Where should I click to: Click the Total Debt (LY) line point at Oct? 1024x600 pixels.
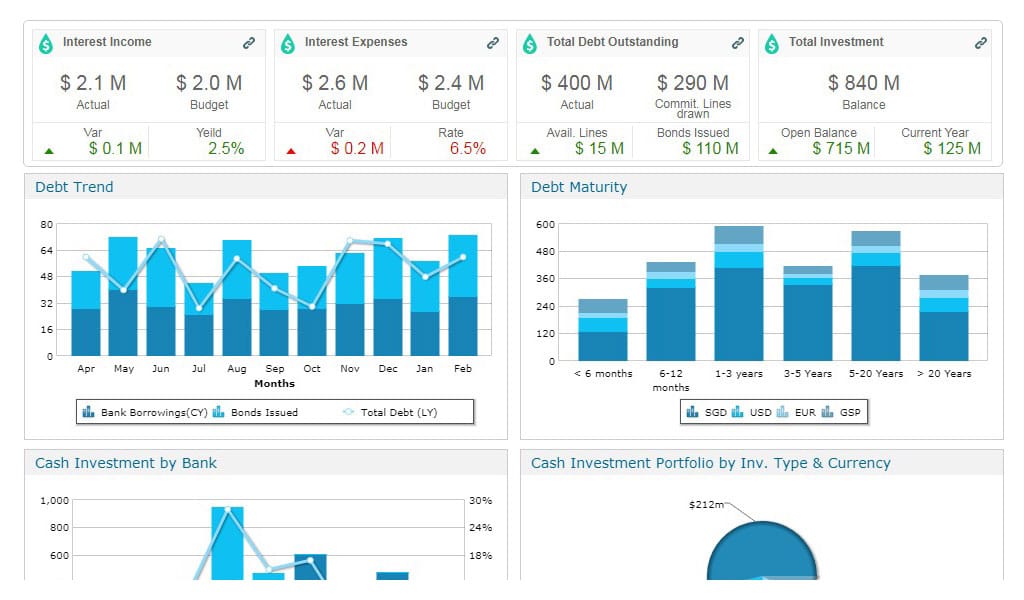[x=312, y=307]
